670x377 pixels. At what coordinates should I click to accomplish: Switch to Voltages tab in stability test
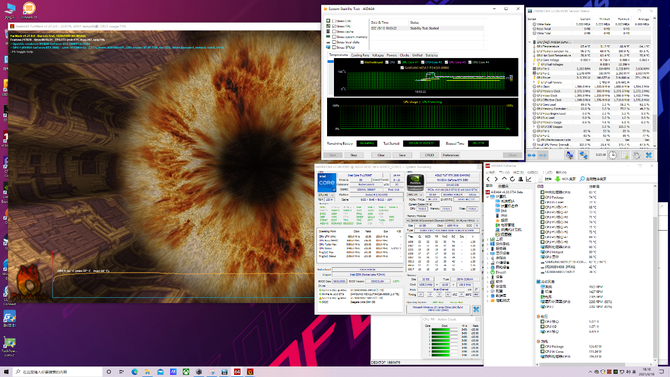(378, 55)
